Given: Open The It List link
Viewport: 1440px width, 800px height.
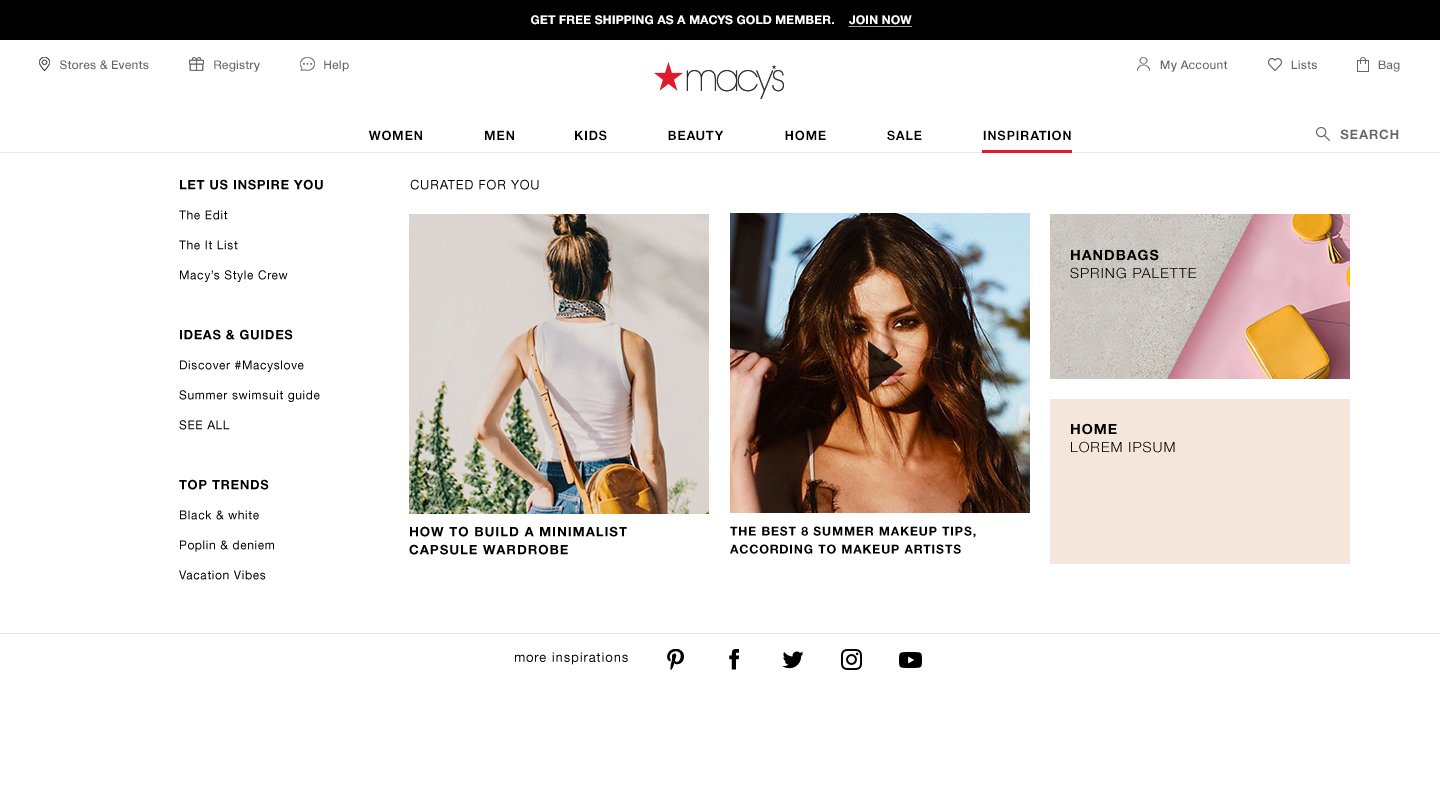Looking at the screenshot, I should [208, 245].
